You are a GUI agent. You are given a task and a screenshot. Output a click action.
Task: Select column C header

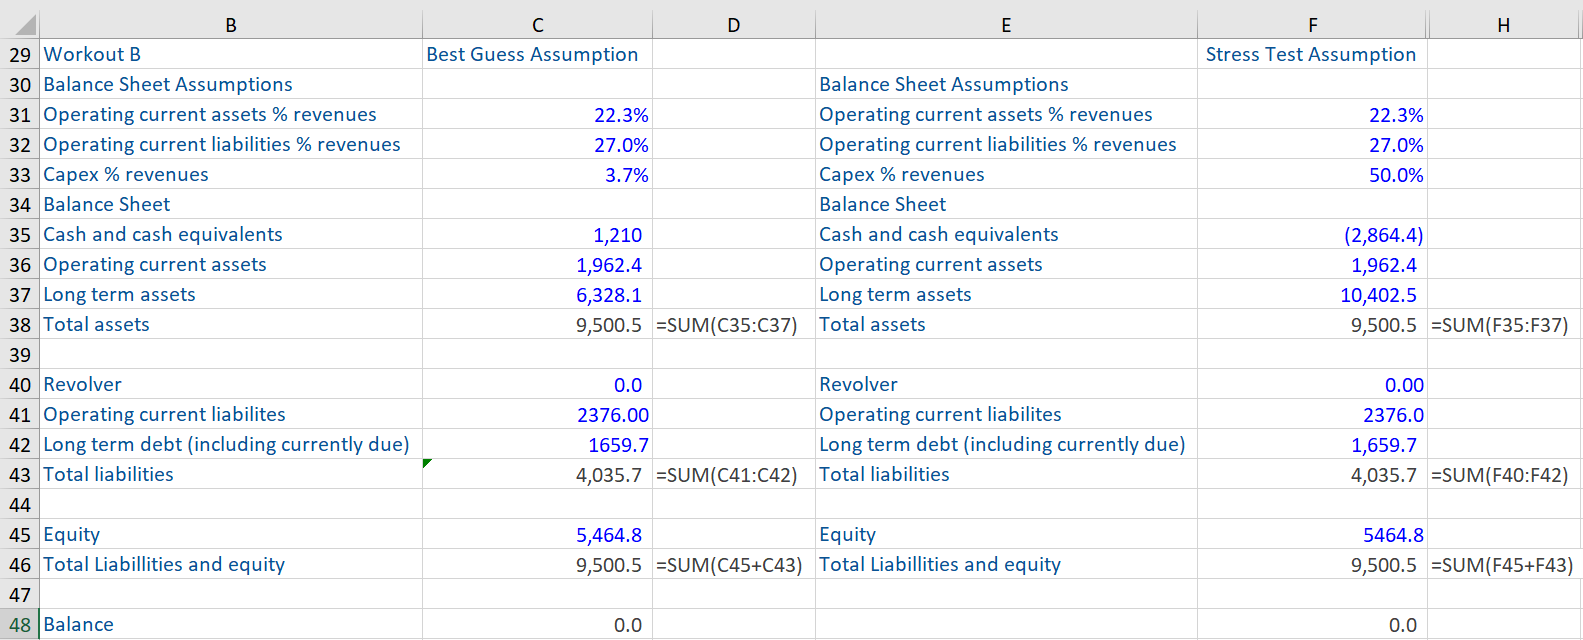coord(538,25)
